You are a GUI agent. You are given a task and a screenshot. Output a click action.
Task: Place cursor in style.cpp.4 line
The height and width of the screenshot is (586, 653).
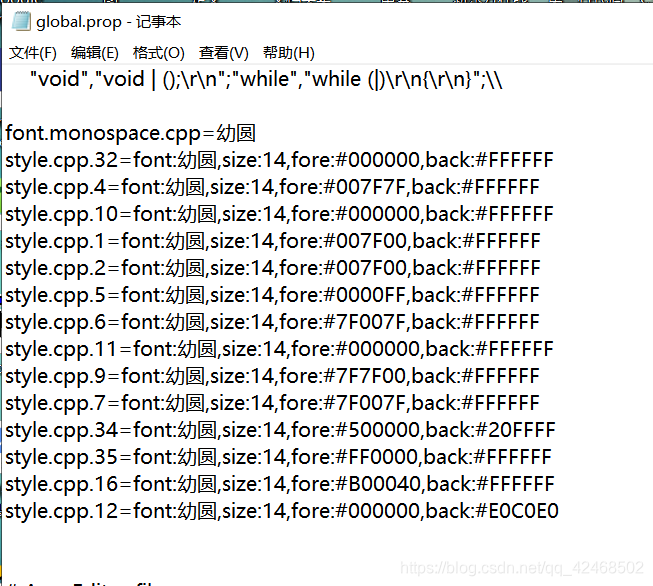coord(272,187)
